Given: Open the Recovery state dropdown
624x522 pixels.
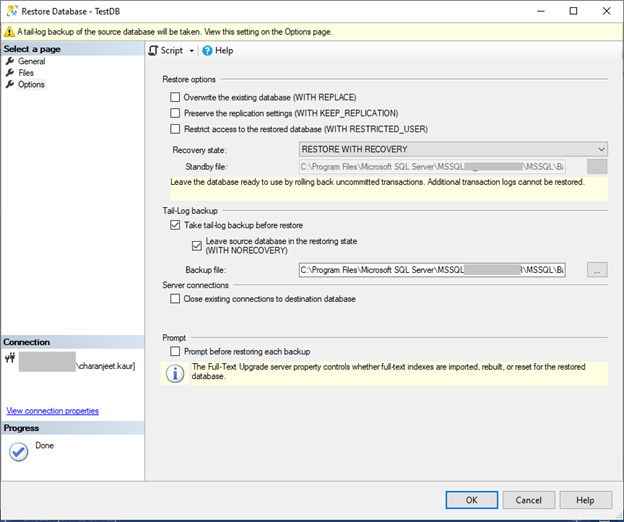Looking at the screenshot, I should (453, 149).
